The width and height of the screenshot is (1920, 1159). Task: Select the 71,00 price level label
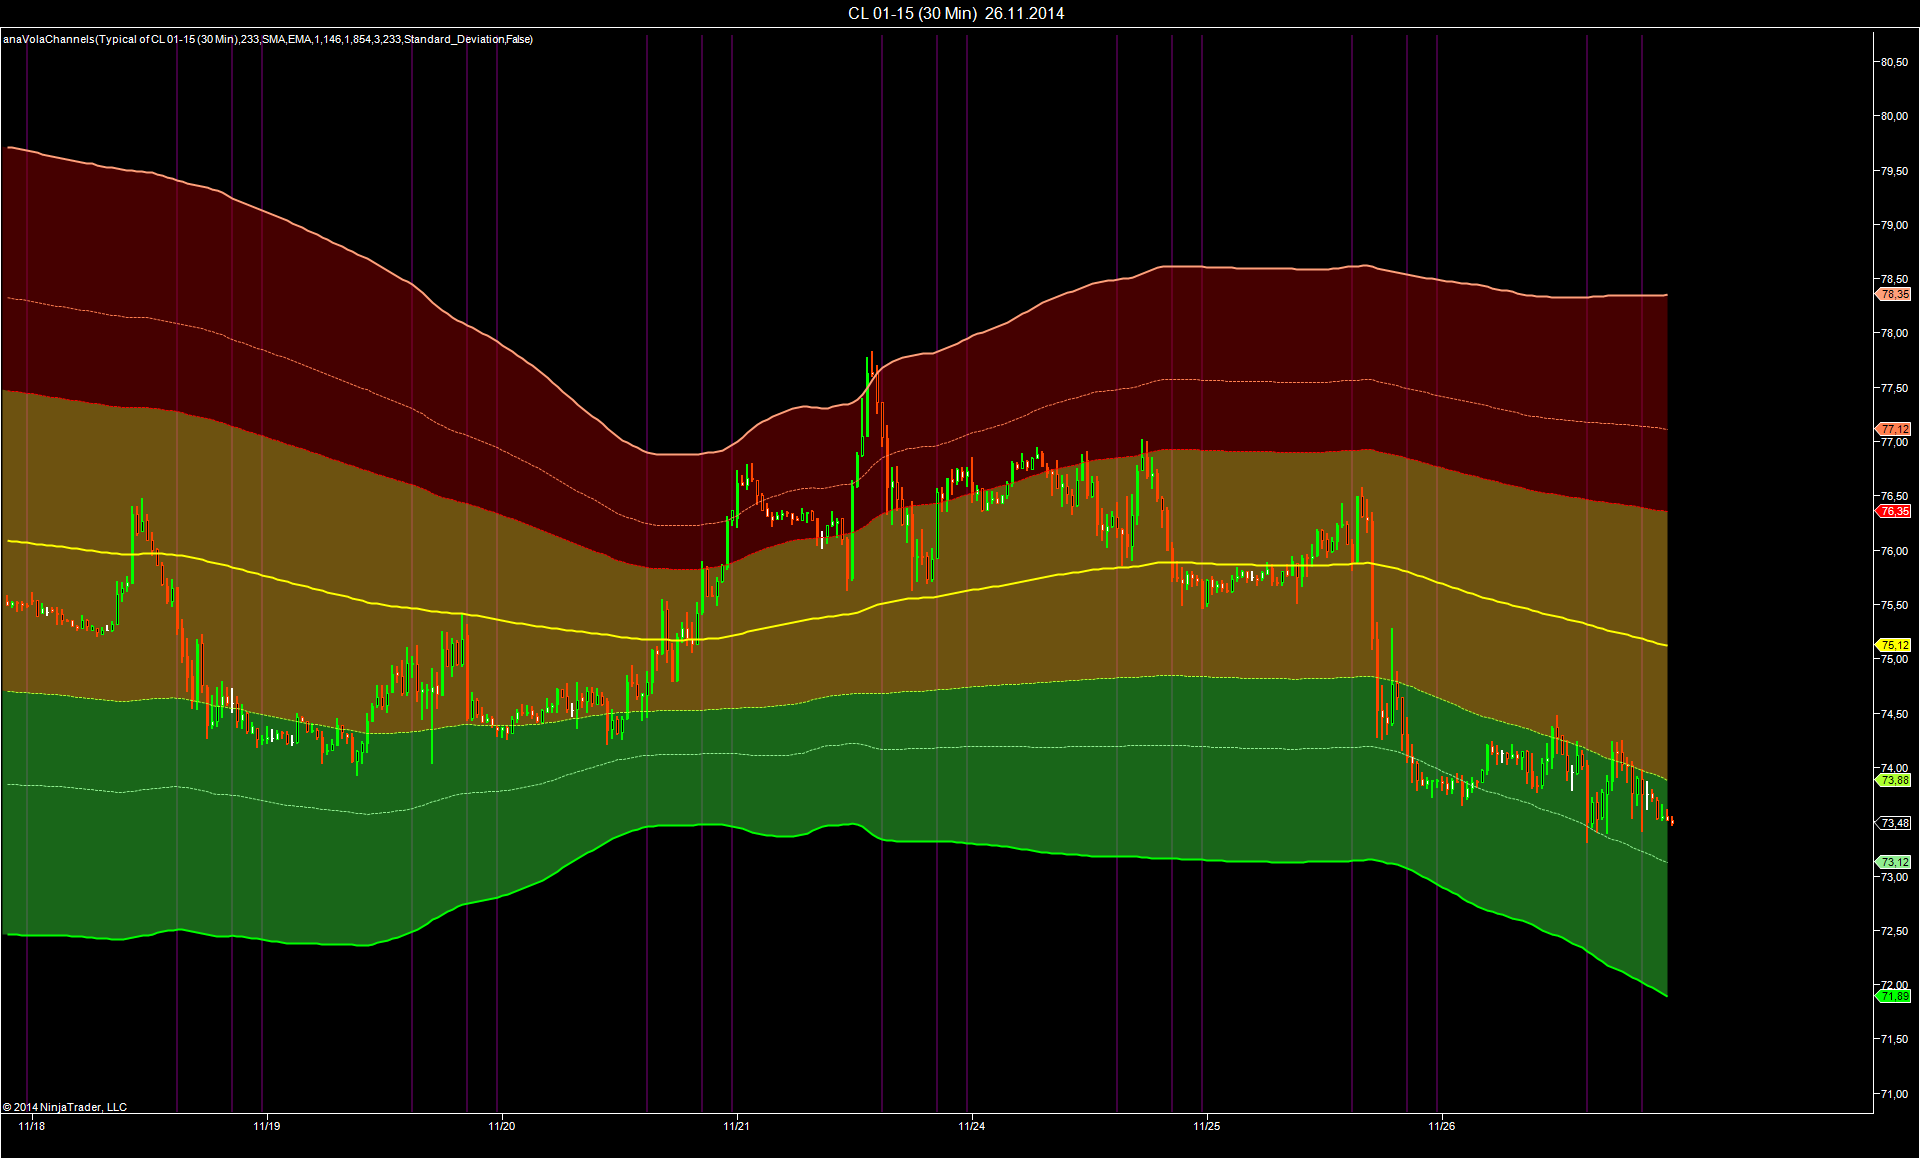coord(1894,1094)
